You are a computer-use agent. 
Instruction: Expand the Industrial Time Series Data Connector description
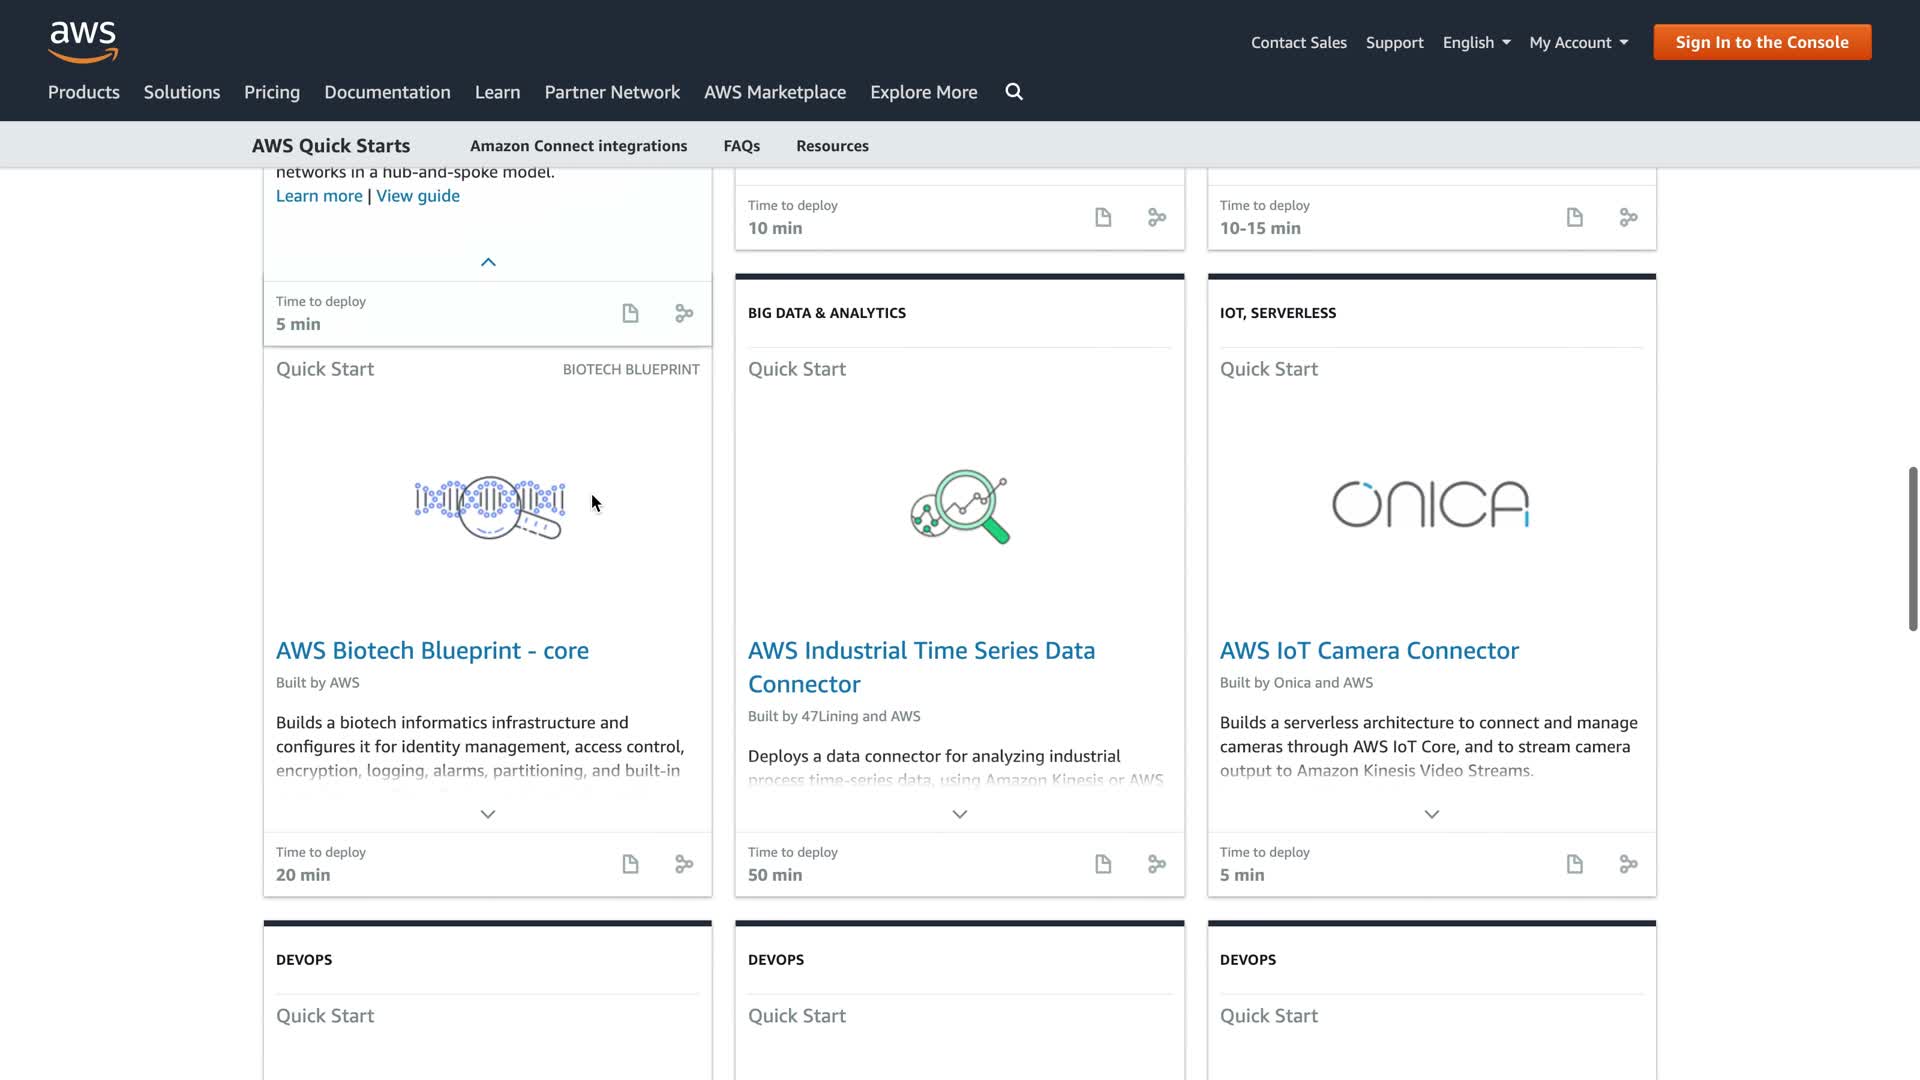coord(960,814)
